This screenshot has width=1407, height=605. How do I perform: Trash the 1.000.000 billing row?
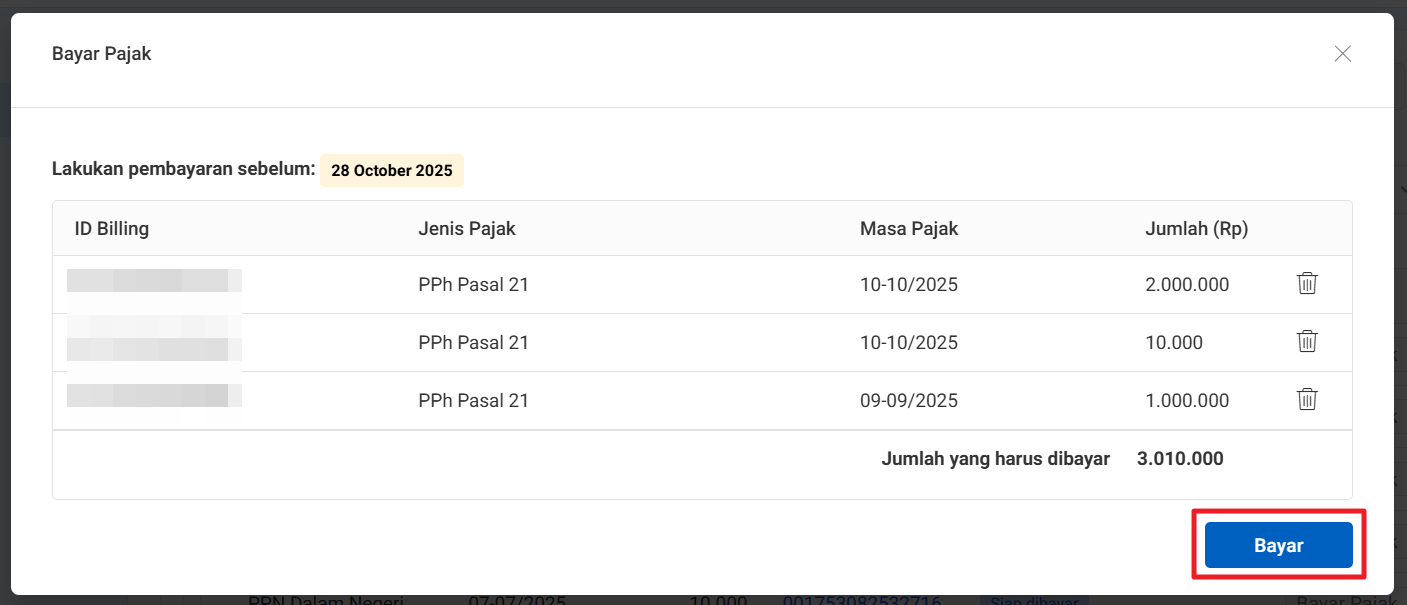[1306, 400]
